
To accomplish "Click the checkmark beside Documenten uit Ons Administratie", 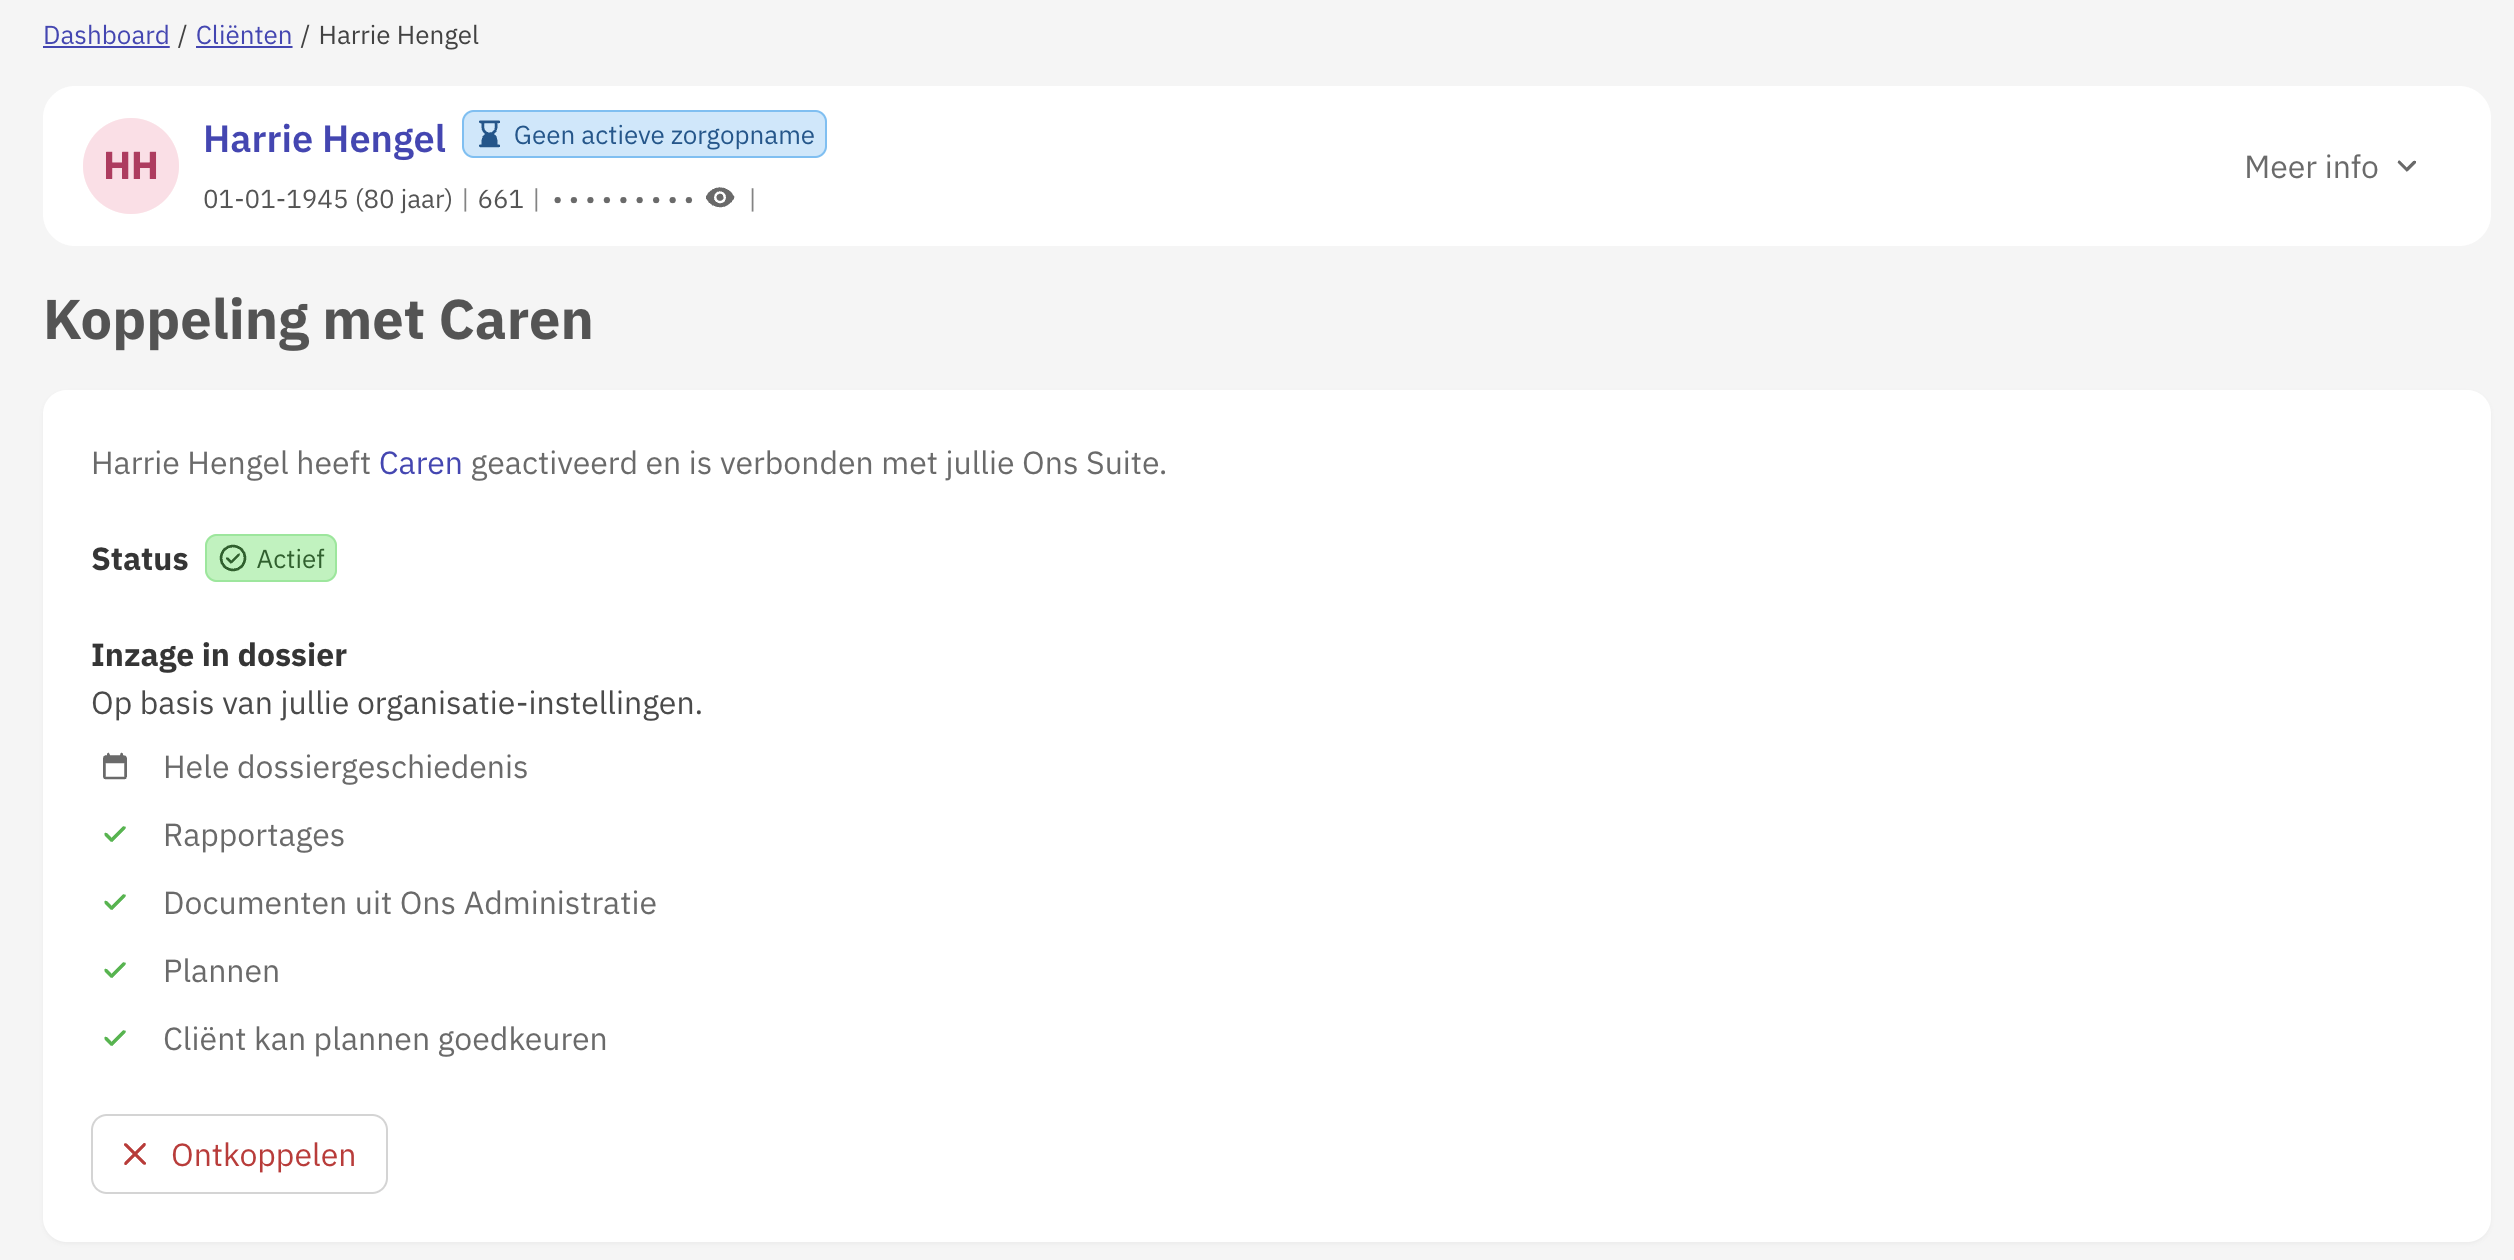I will [115, 902].
